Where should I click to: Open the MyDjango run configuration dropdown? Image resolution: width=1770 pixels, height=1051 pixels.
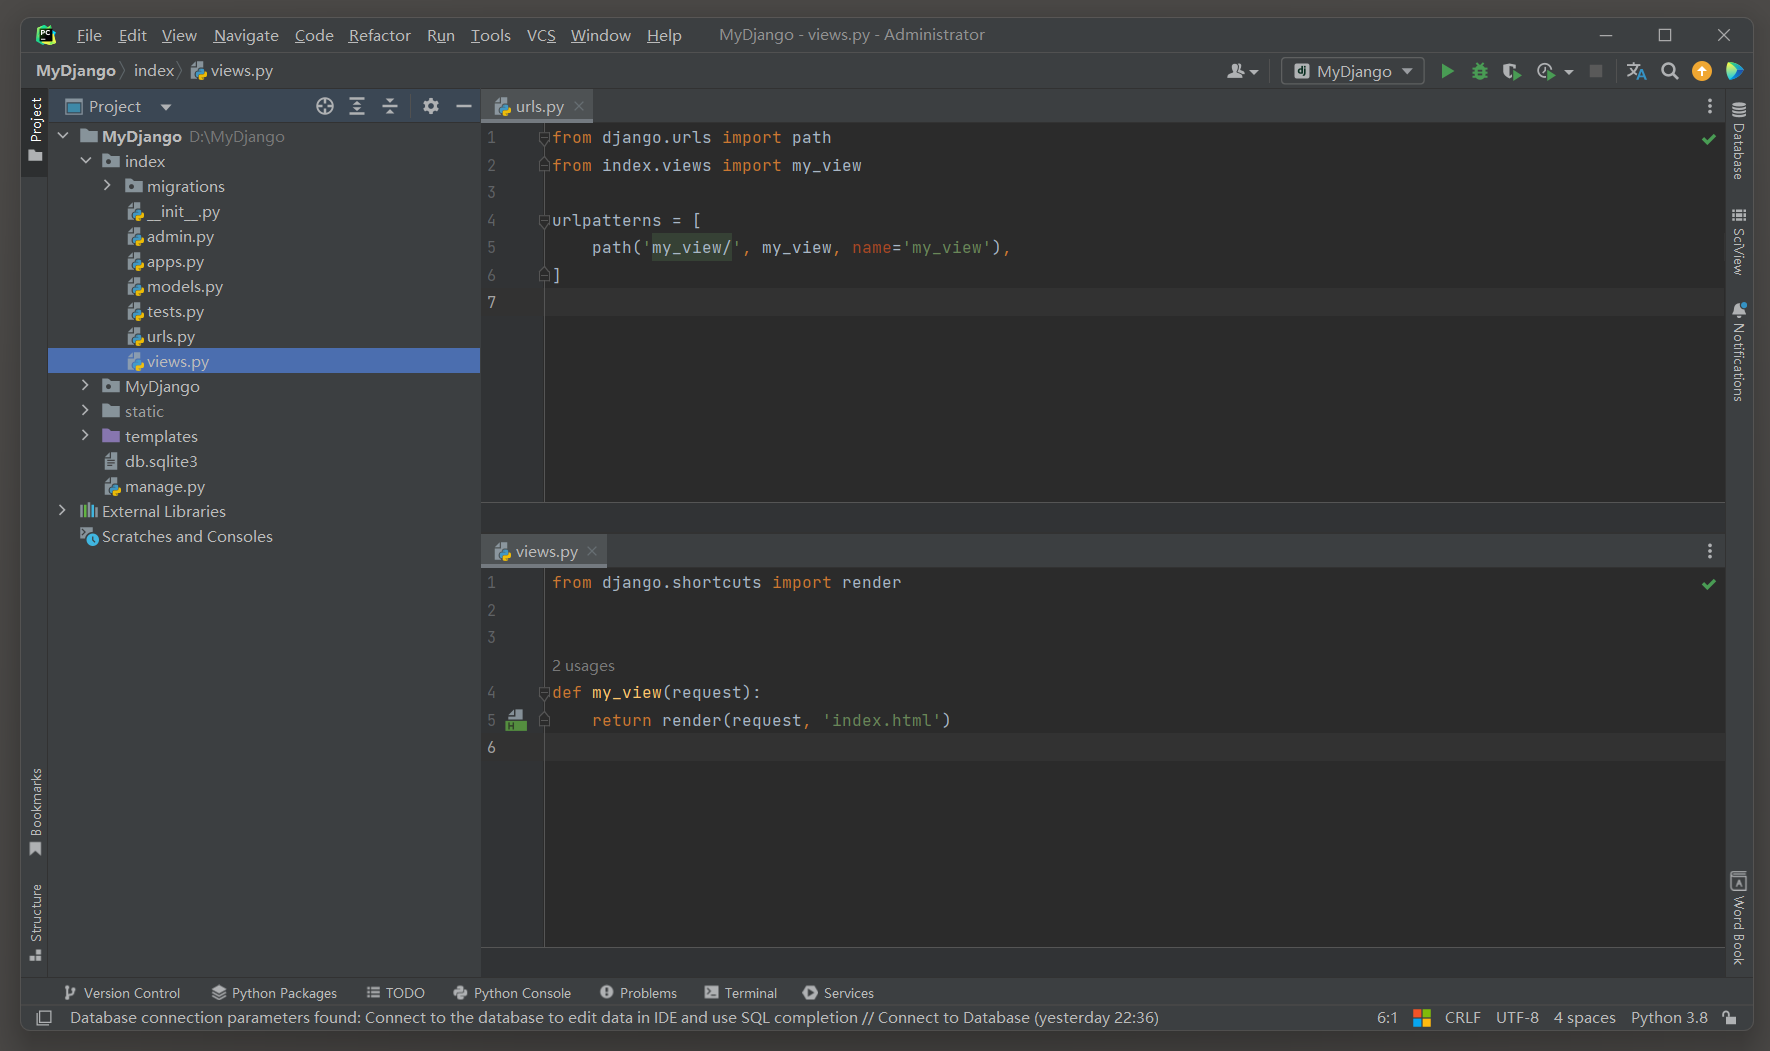tap(1353, 71)
